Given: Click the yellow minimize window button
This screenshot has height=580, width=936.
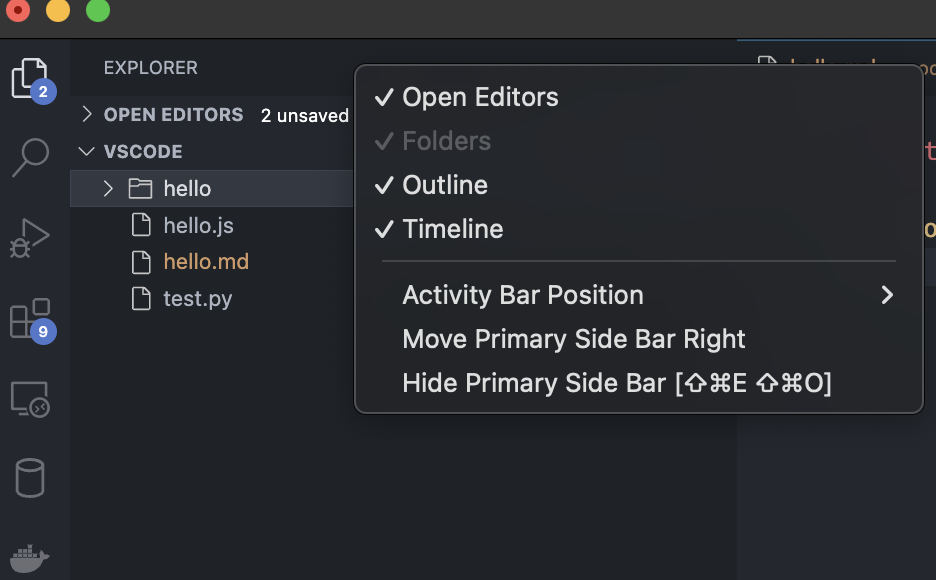Looking at the screenshot, I should (x=58, y=10).
